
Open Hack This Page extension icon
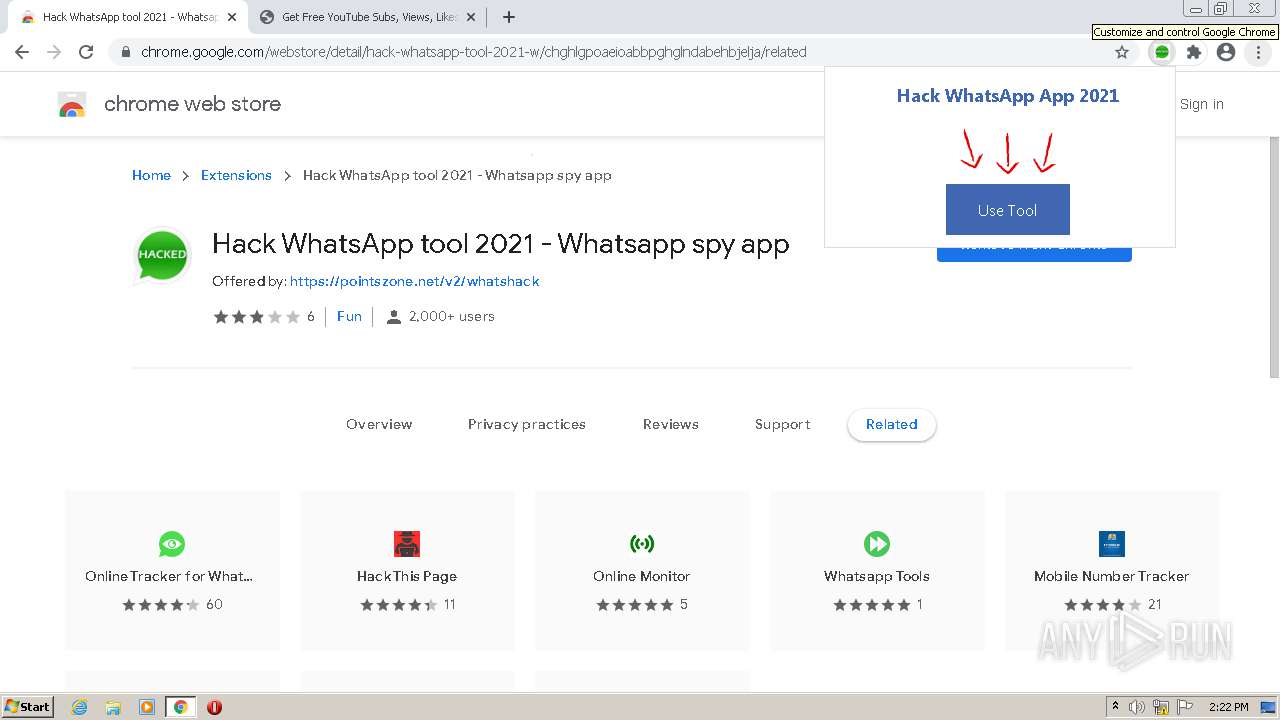407,544
